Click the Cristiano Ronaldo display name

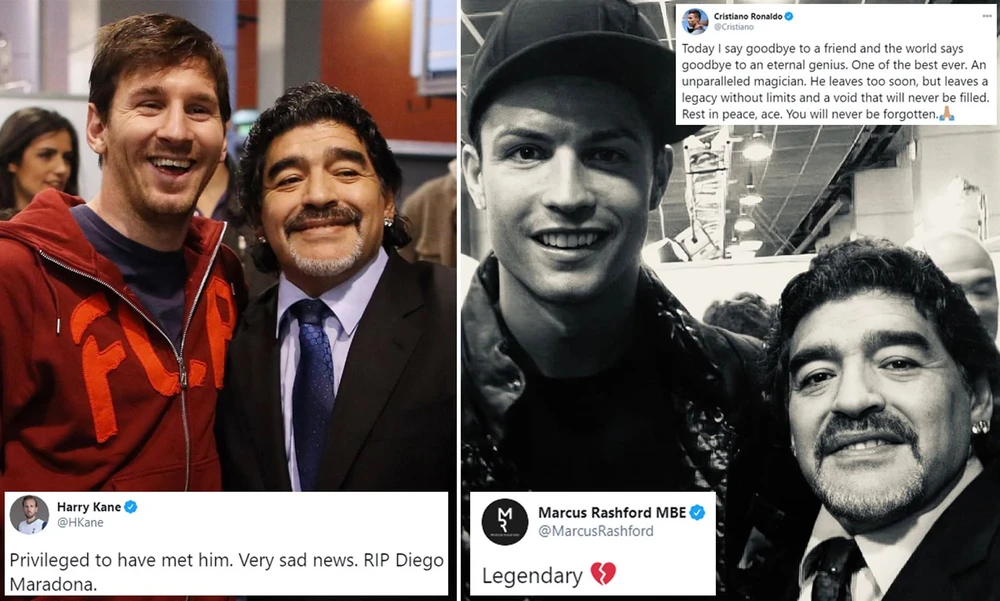tap(748, 17)
